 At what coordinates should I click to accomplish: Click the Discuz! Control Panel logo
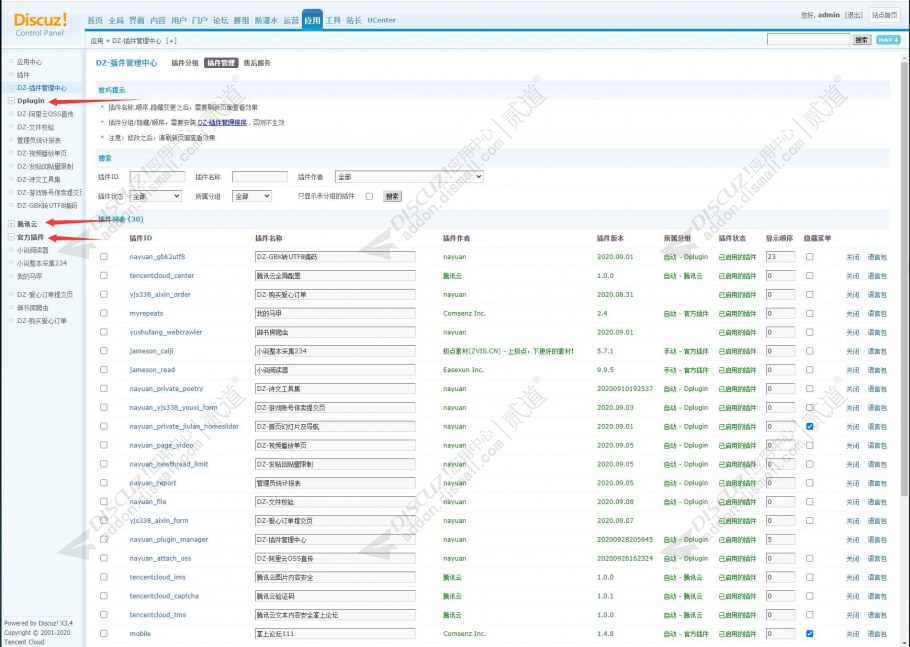click(40, 24)
